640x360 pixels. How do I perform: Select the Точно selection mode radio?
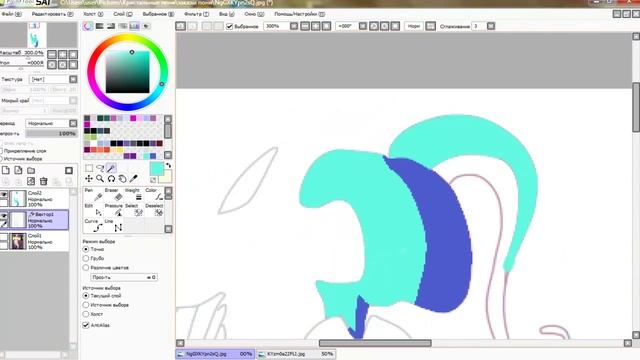click(x=86, y=249)
